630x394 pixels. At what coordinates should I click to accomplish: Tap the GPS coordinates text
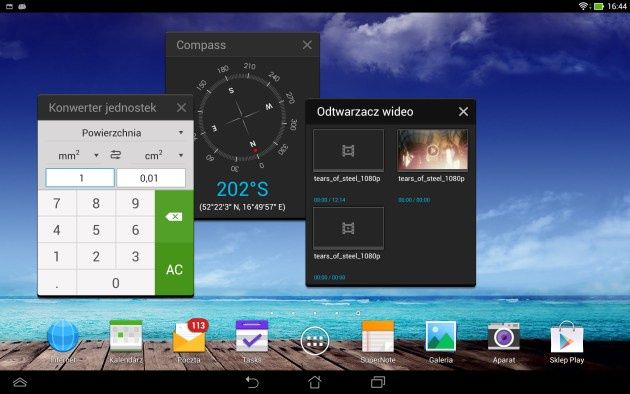click(x=242, y=207)
